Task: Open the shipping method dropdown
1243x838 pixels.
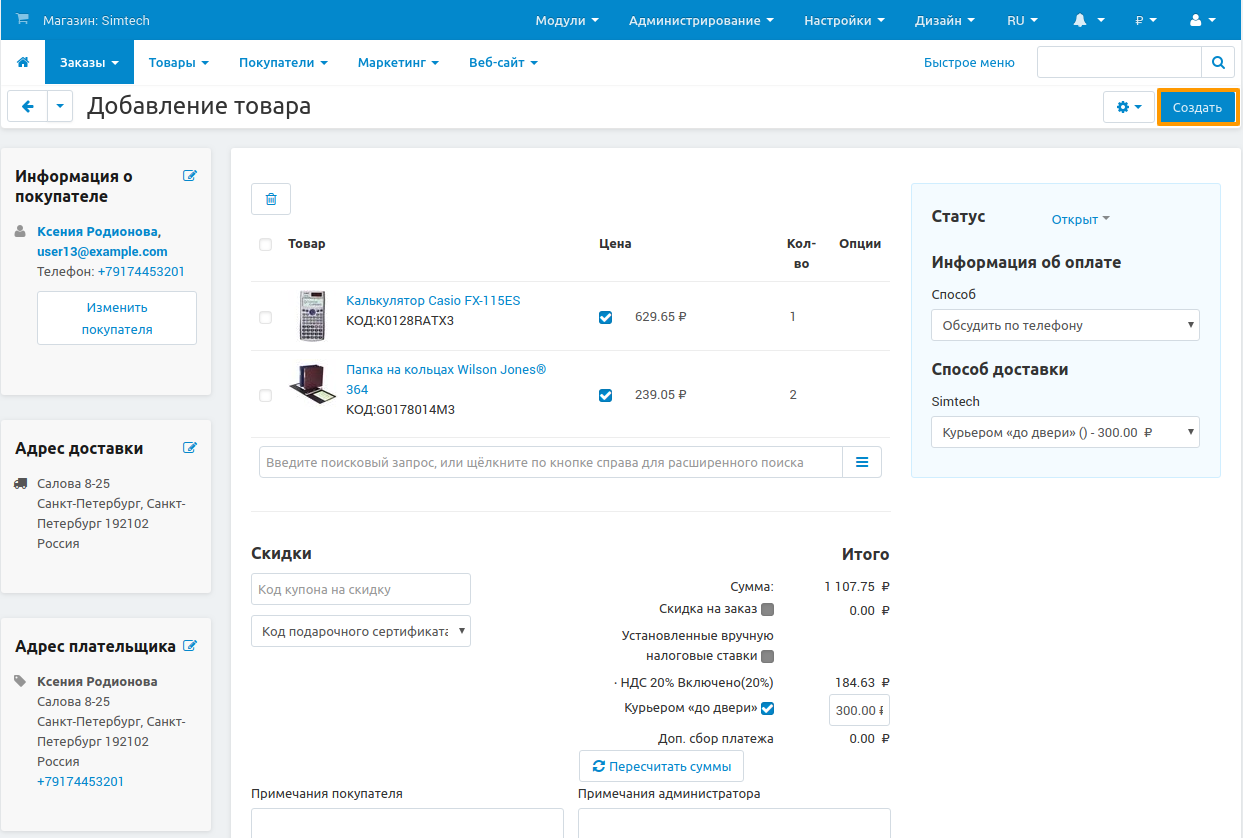Action: (x=1065, y=433)
